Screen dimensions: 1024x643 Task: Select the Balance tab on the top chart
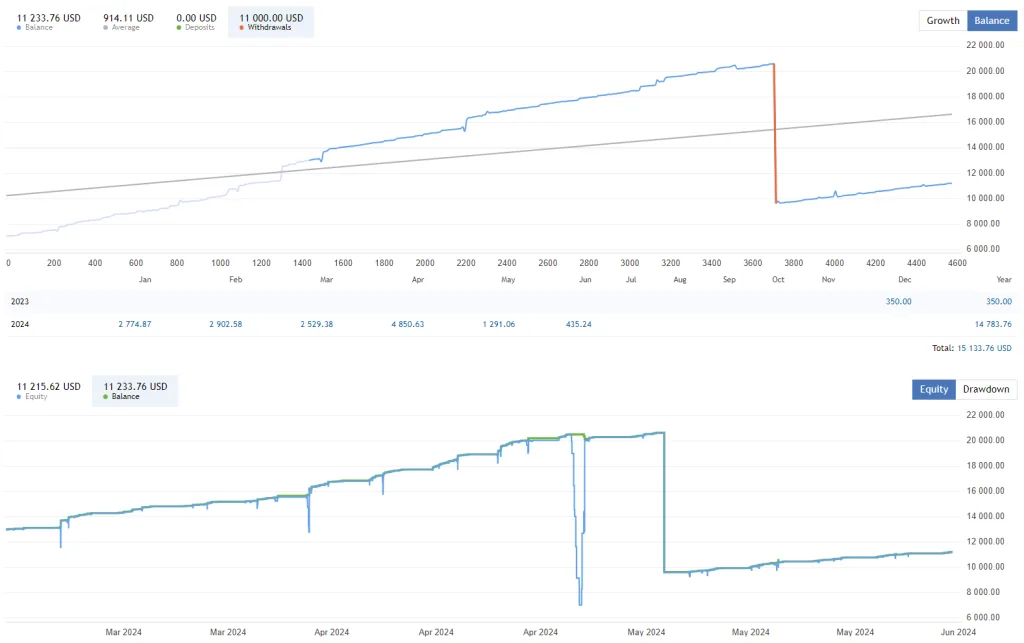click(991, 20)
